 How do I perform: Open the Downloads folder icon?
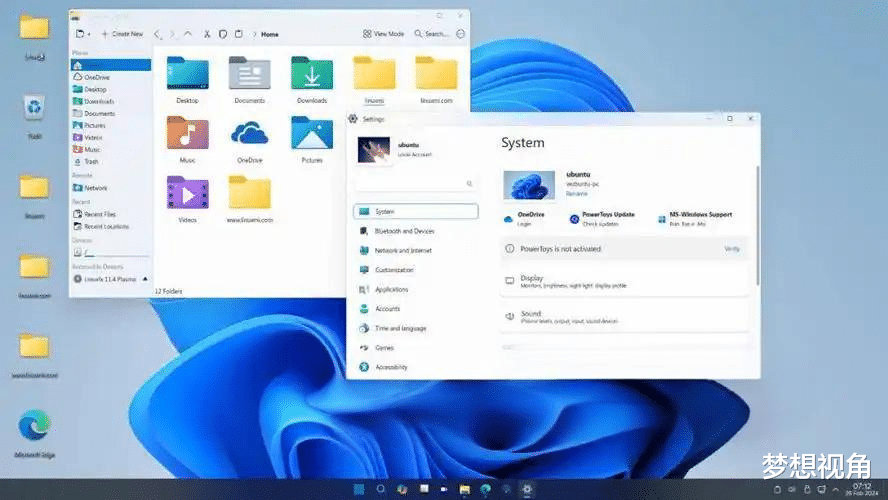coord(311,75)
